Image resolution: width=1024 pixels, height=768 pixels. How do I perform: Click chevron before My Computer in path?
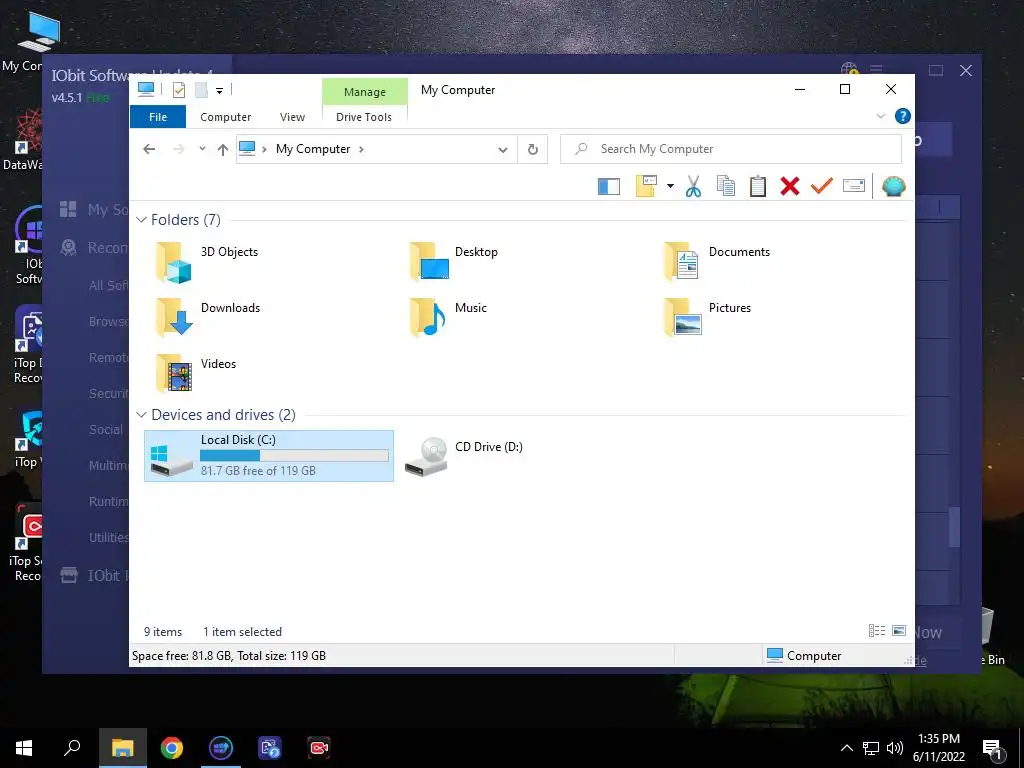coord(264,149)
